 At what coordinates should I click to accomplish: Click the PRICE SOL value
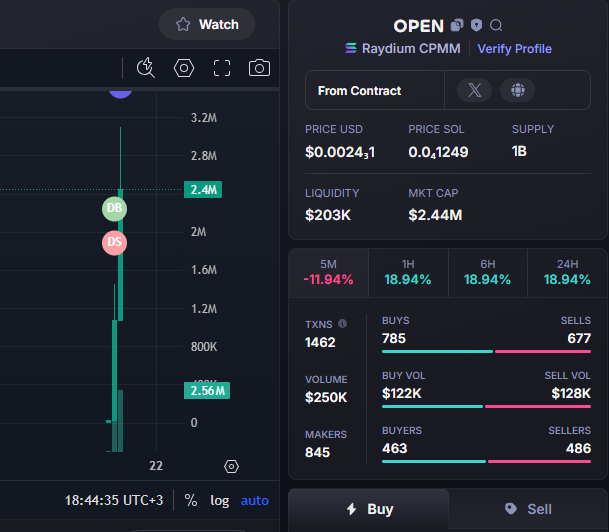(x=438, y=152)
